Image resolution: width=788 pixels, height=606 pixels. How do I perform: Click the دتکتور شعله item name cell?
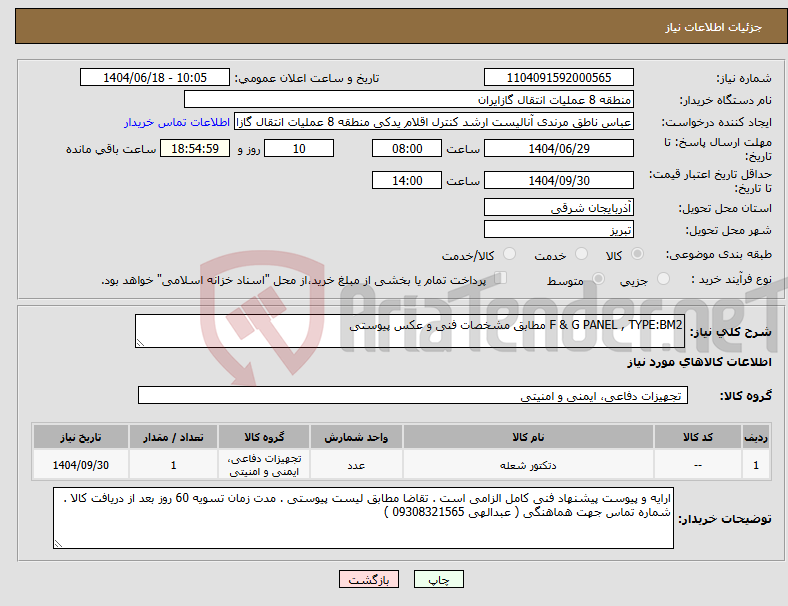click(x=528, y=465)
